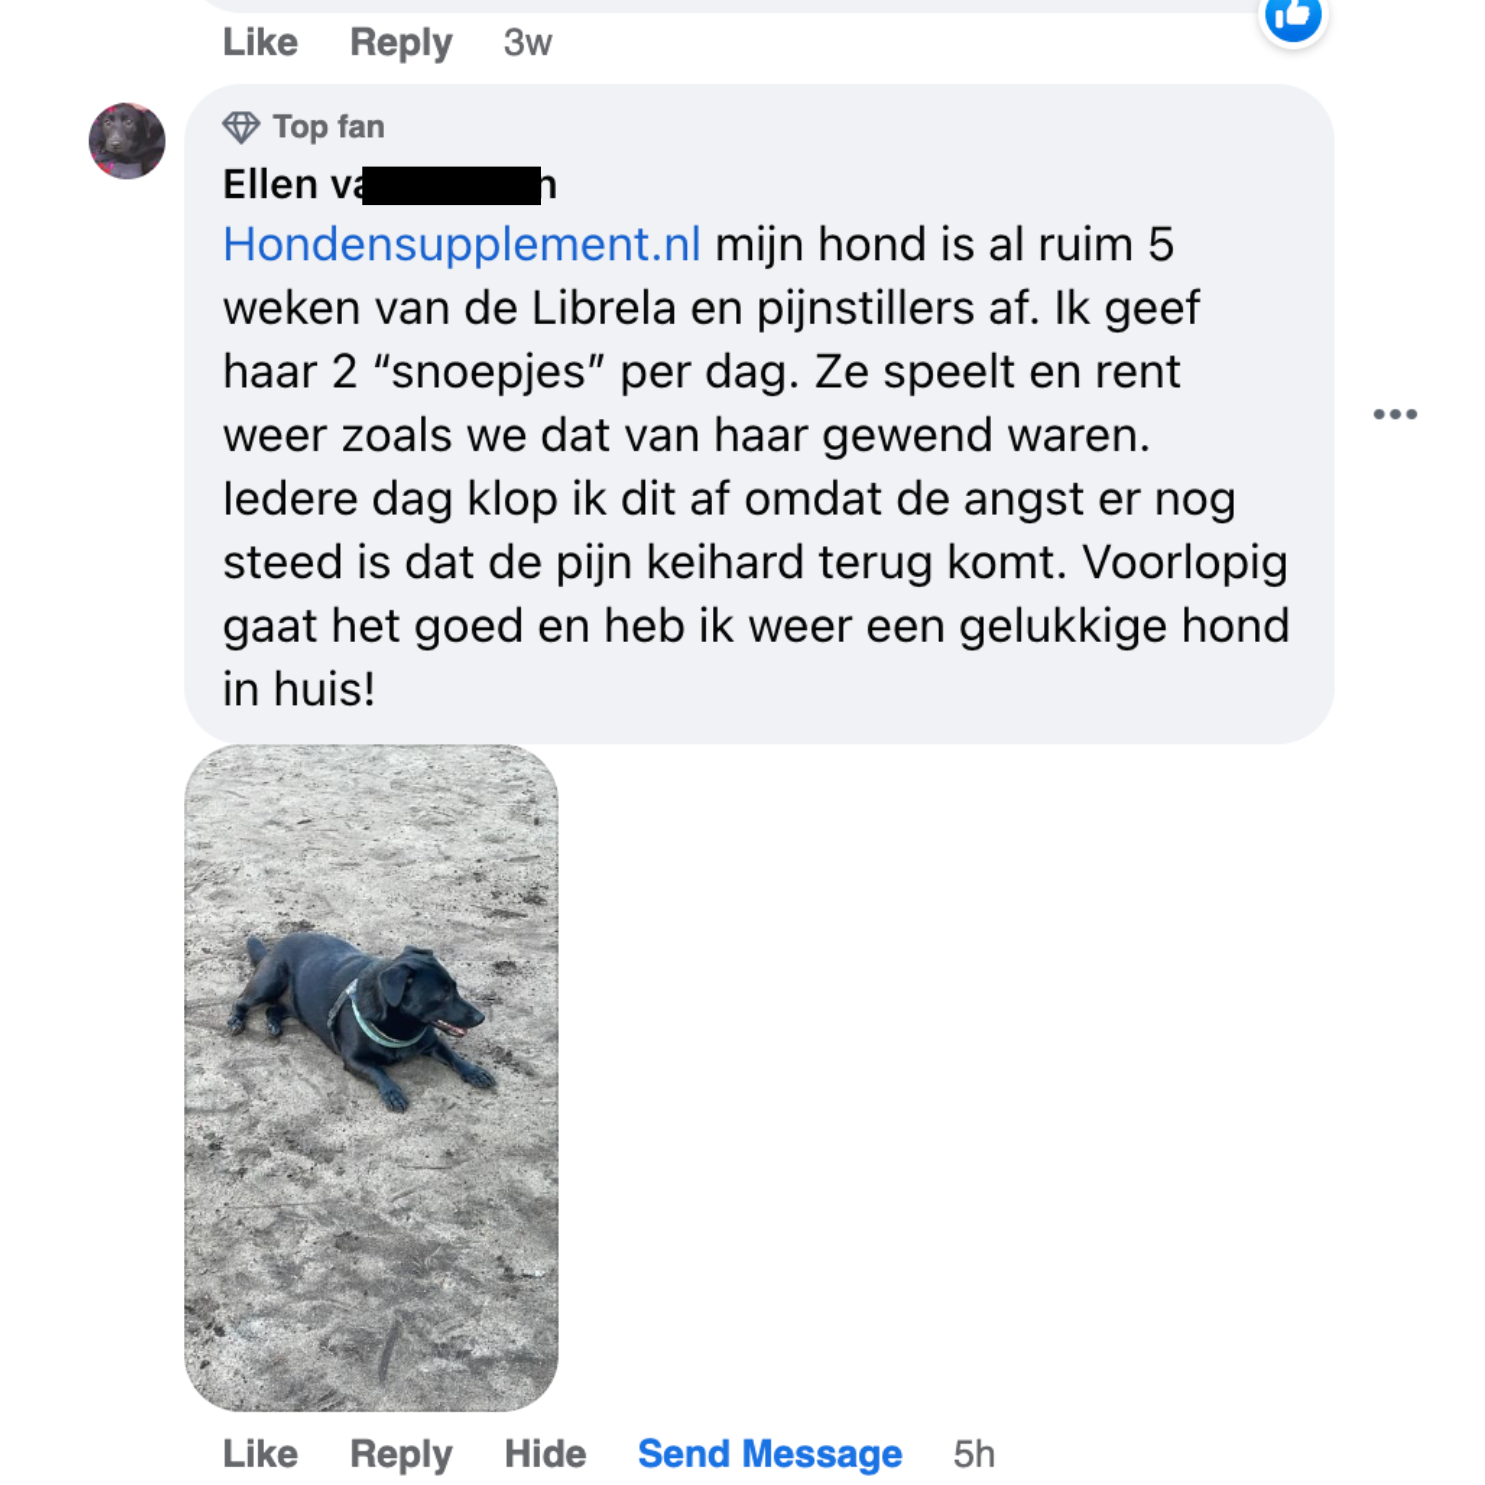1485x1485 pixels.
Task: Reply to Ellen's comment below the photo
Action: 401,1454
